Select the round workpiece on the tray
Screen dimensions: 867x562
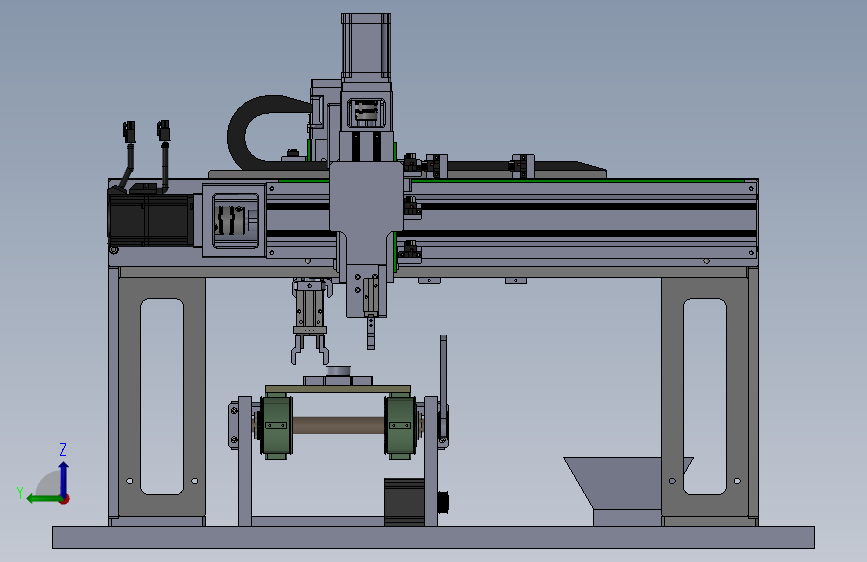coord(338,371)
